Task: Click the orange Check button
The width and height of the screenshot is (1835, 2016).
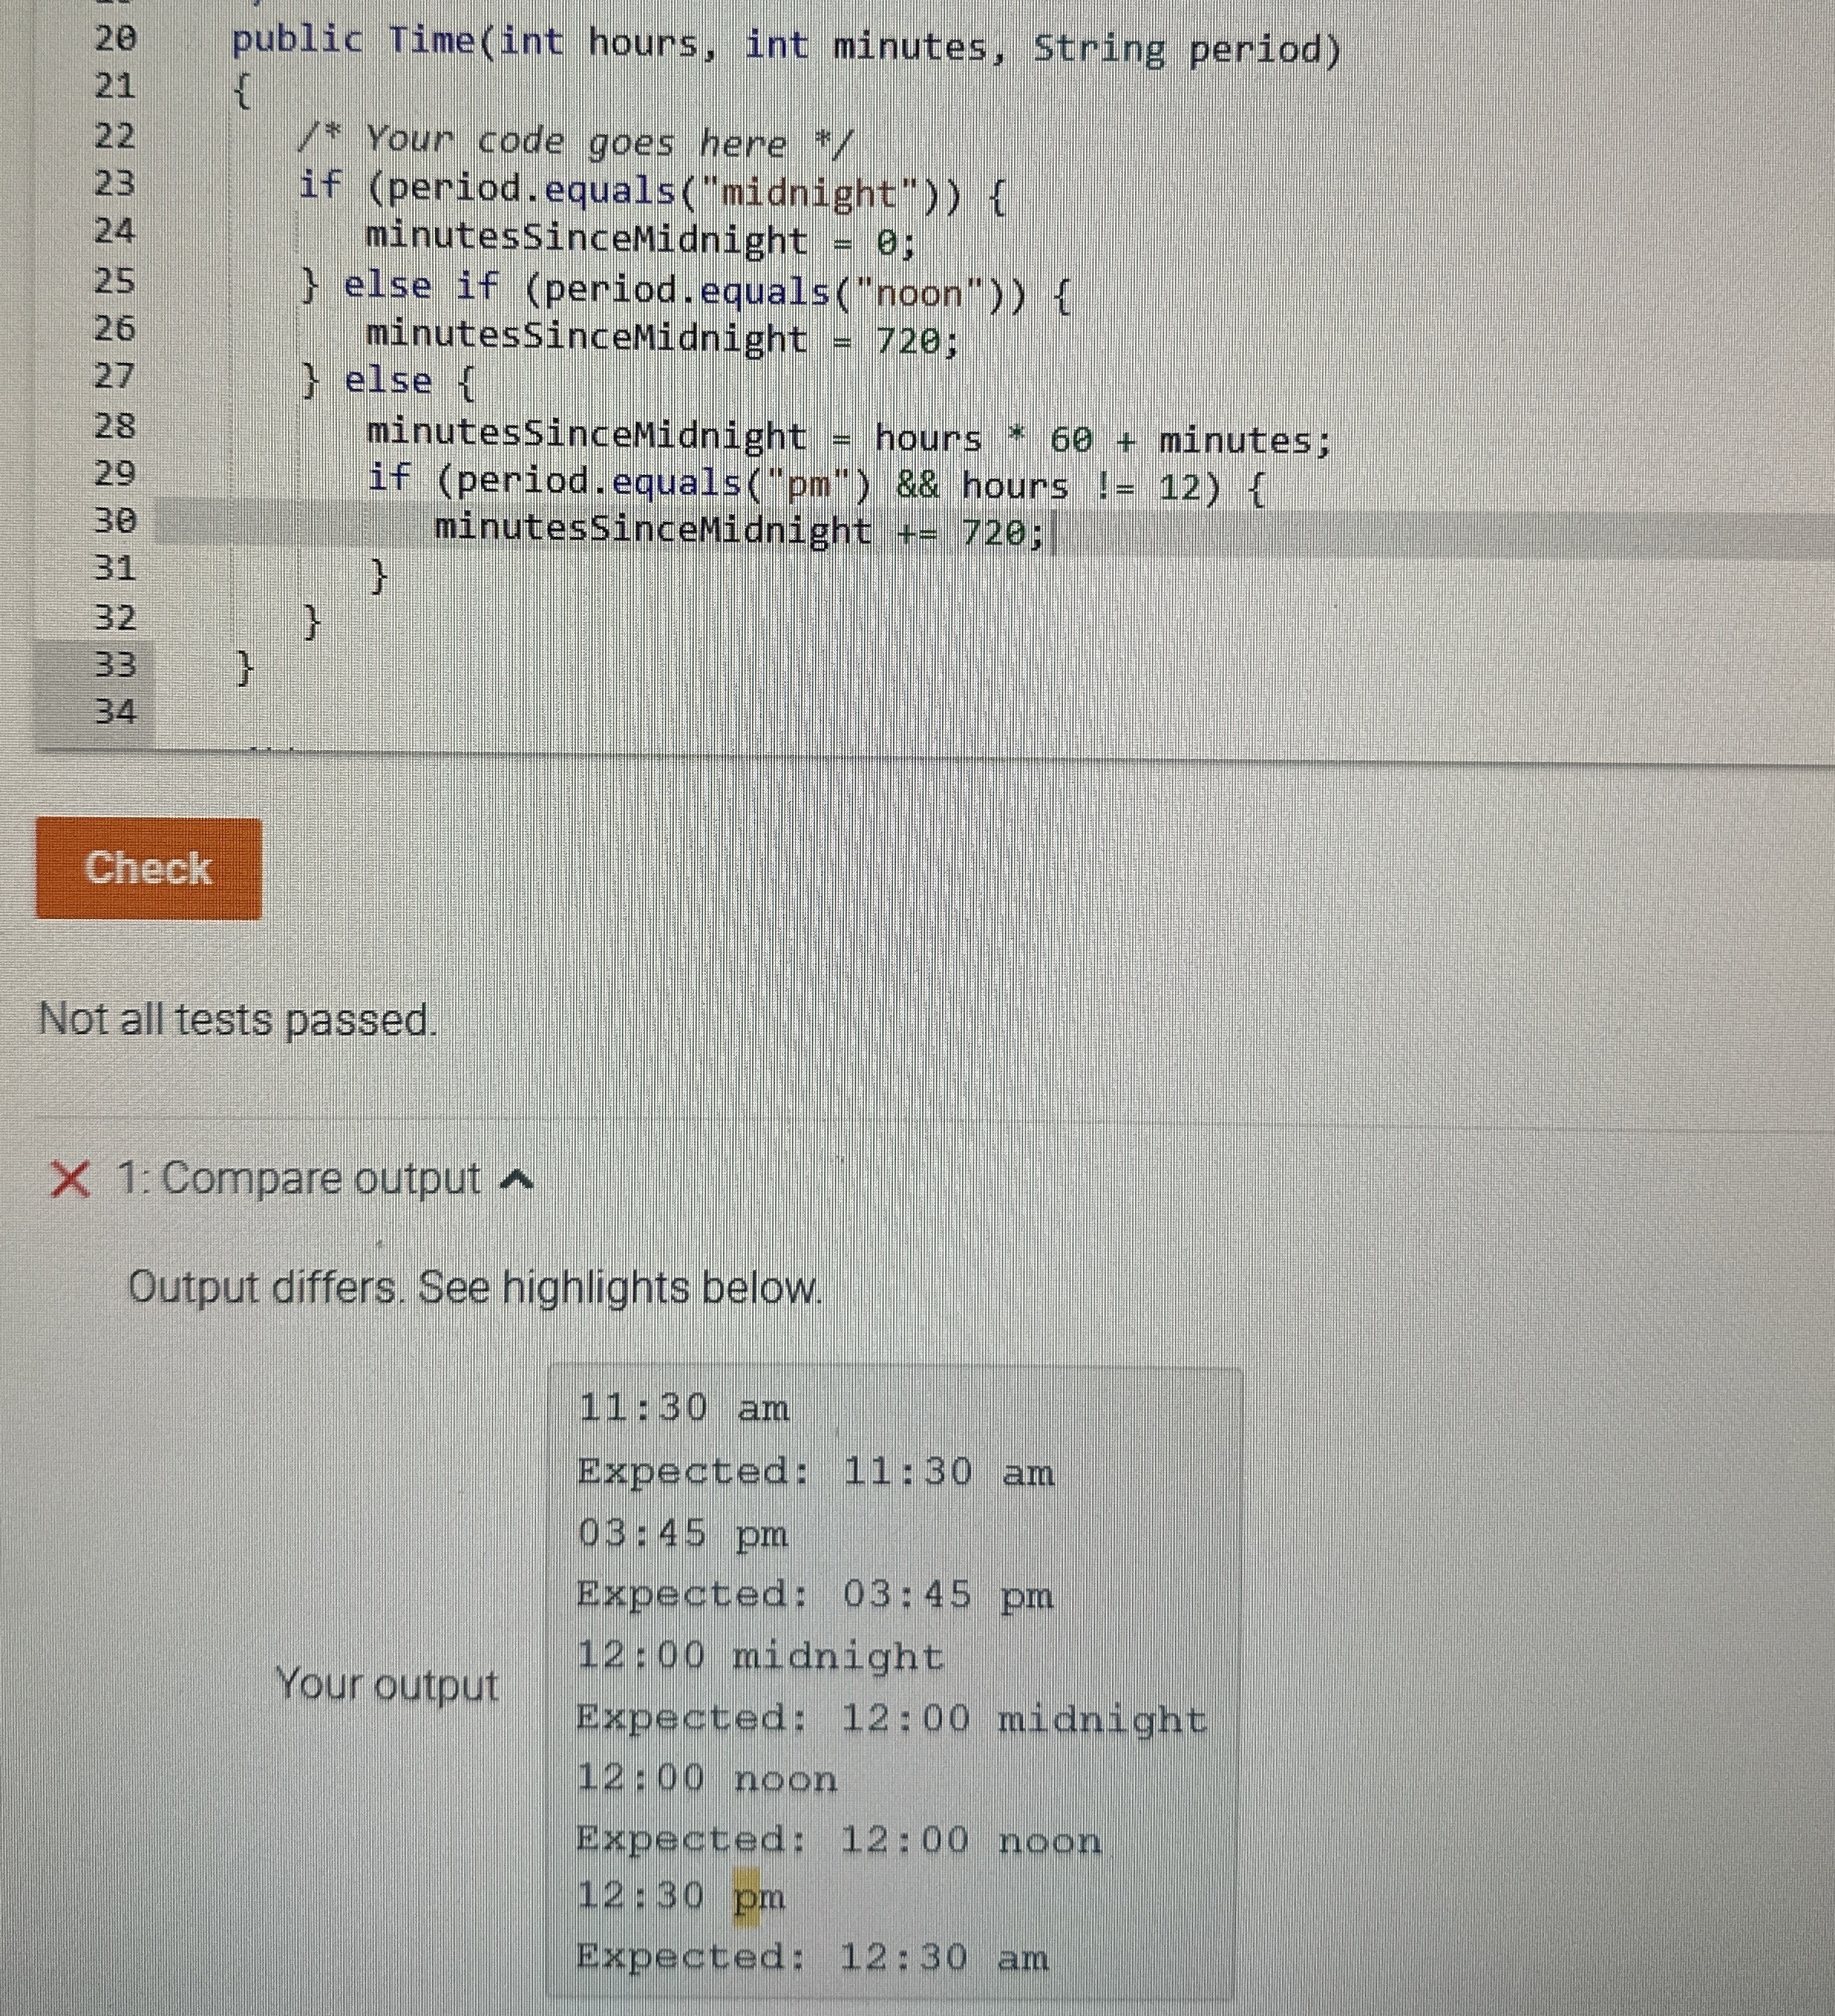Action: pyautogui.click(x=148, y=869)
